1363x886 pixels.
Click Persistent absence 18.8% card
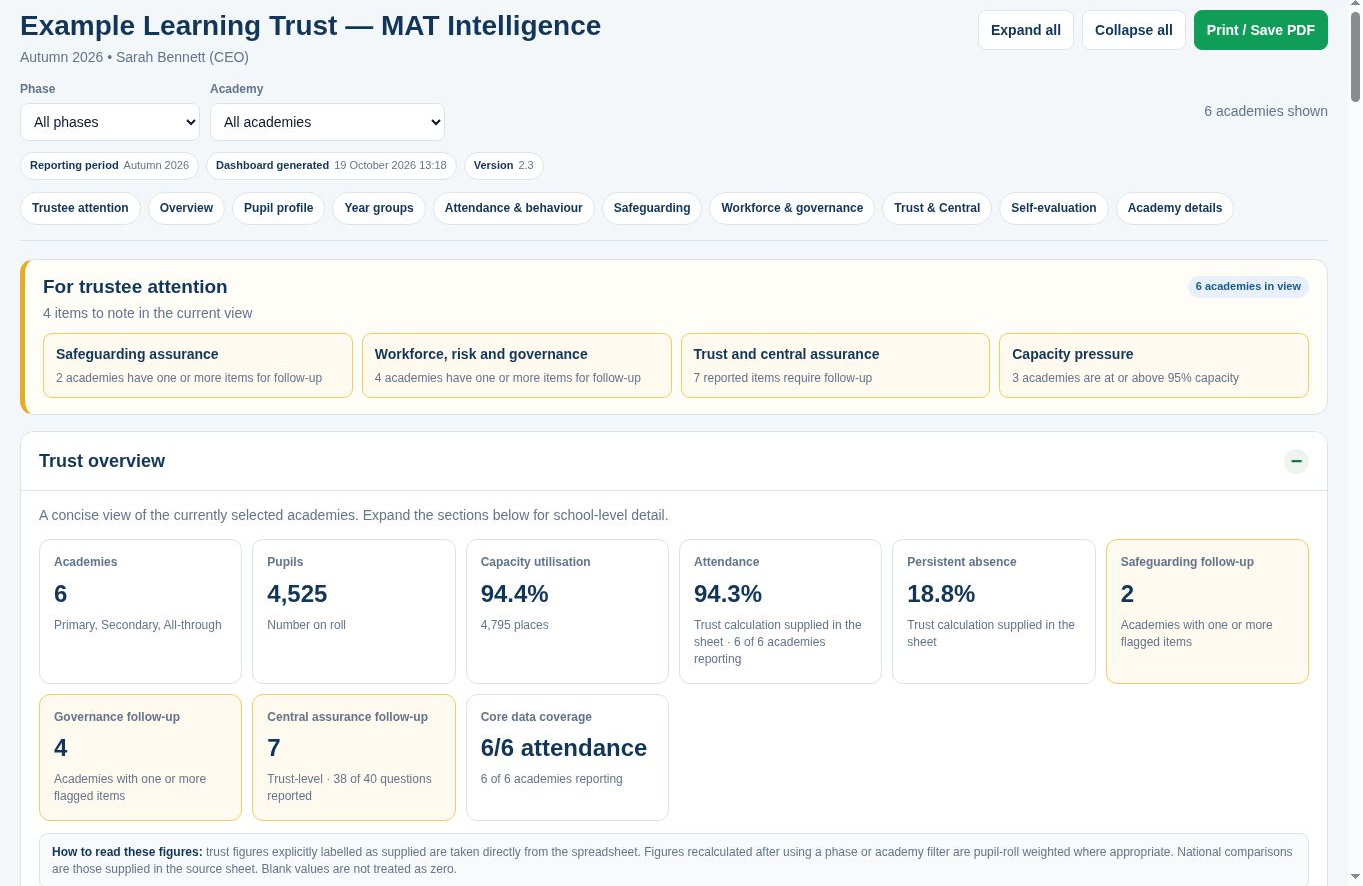[994, 611]
